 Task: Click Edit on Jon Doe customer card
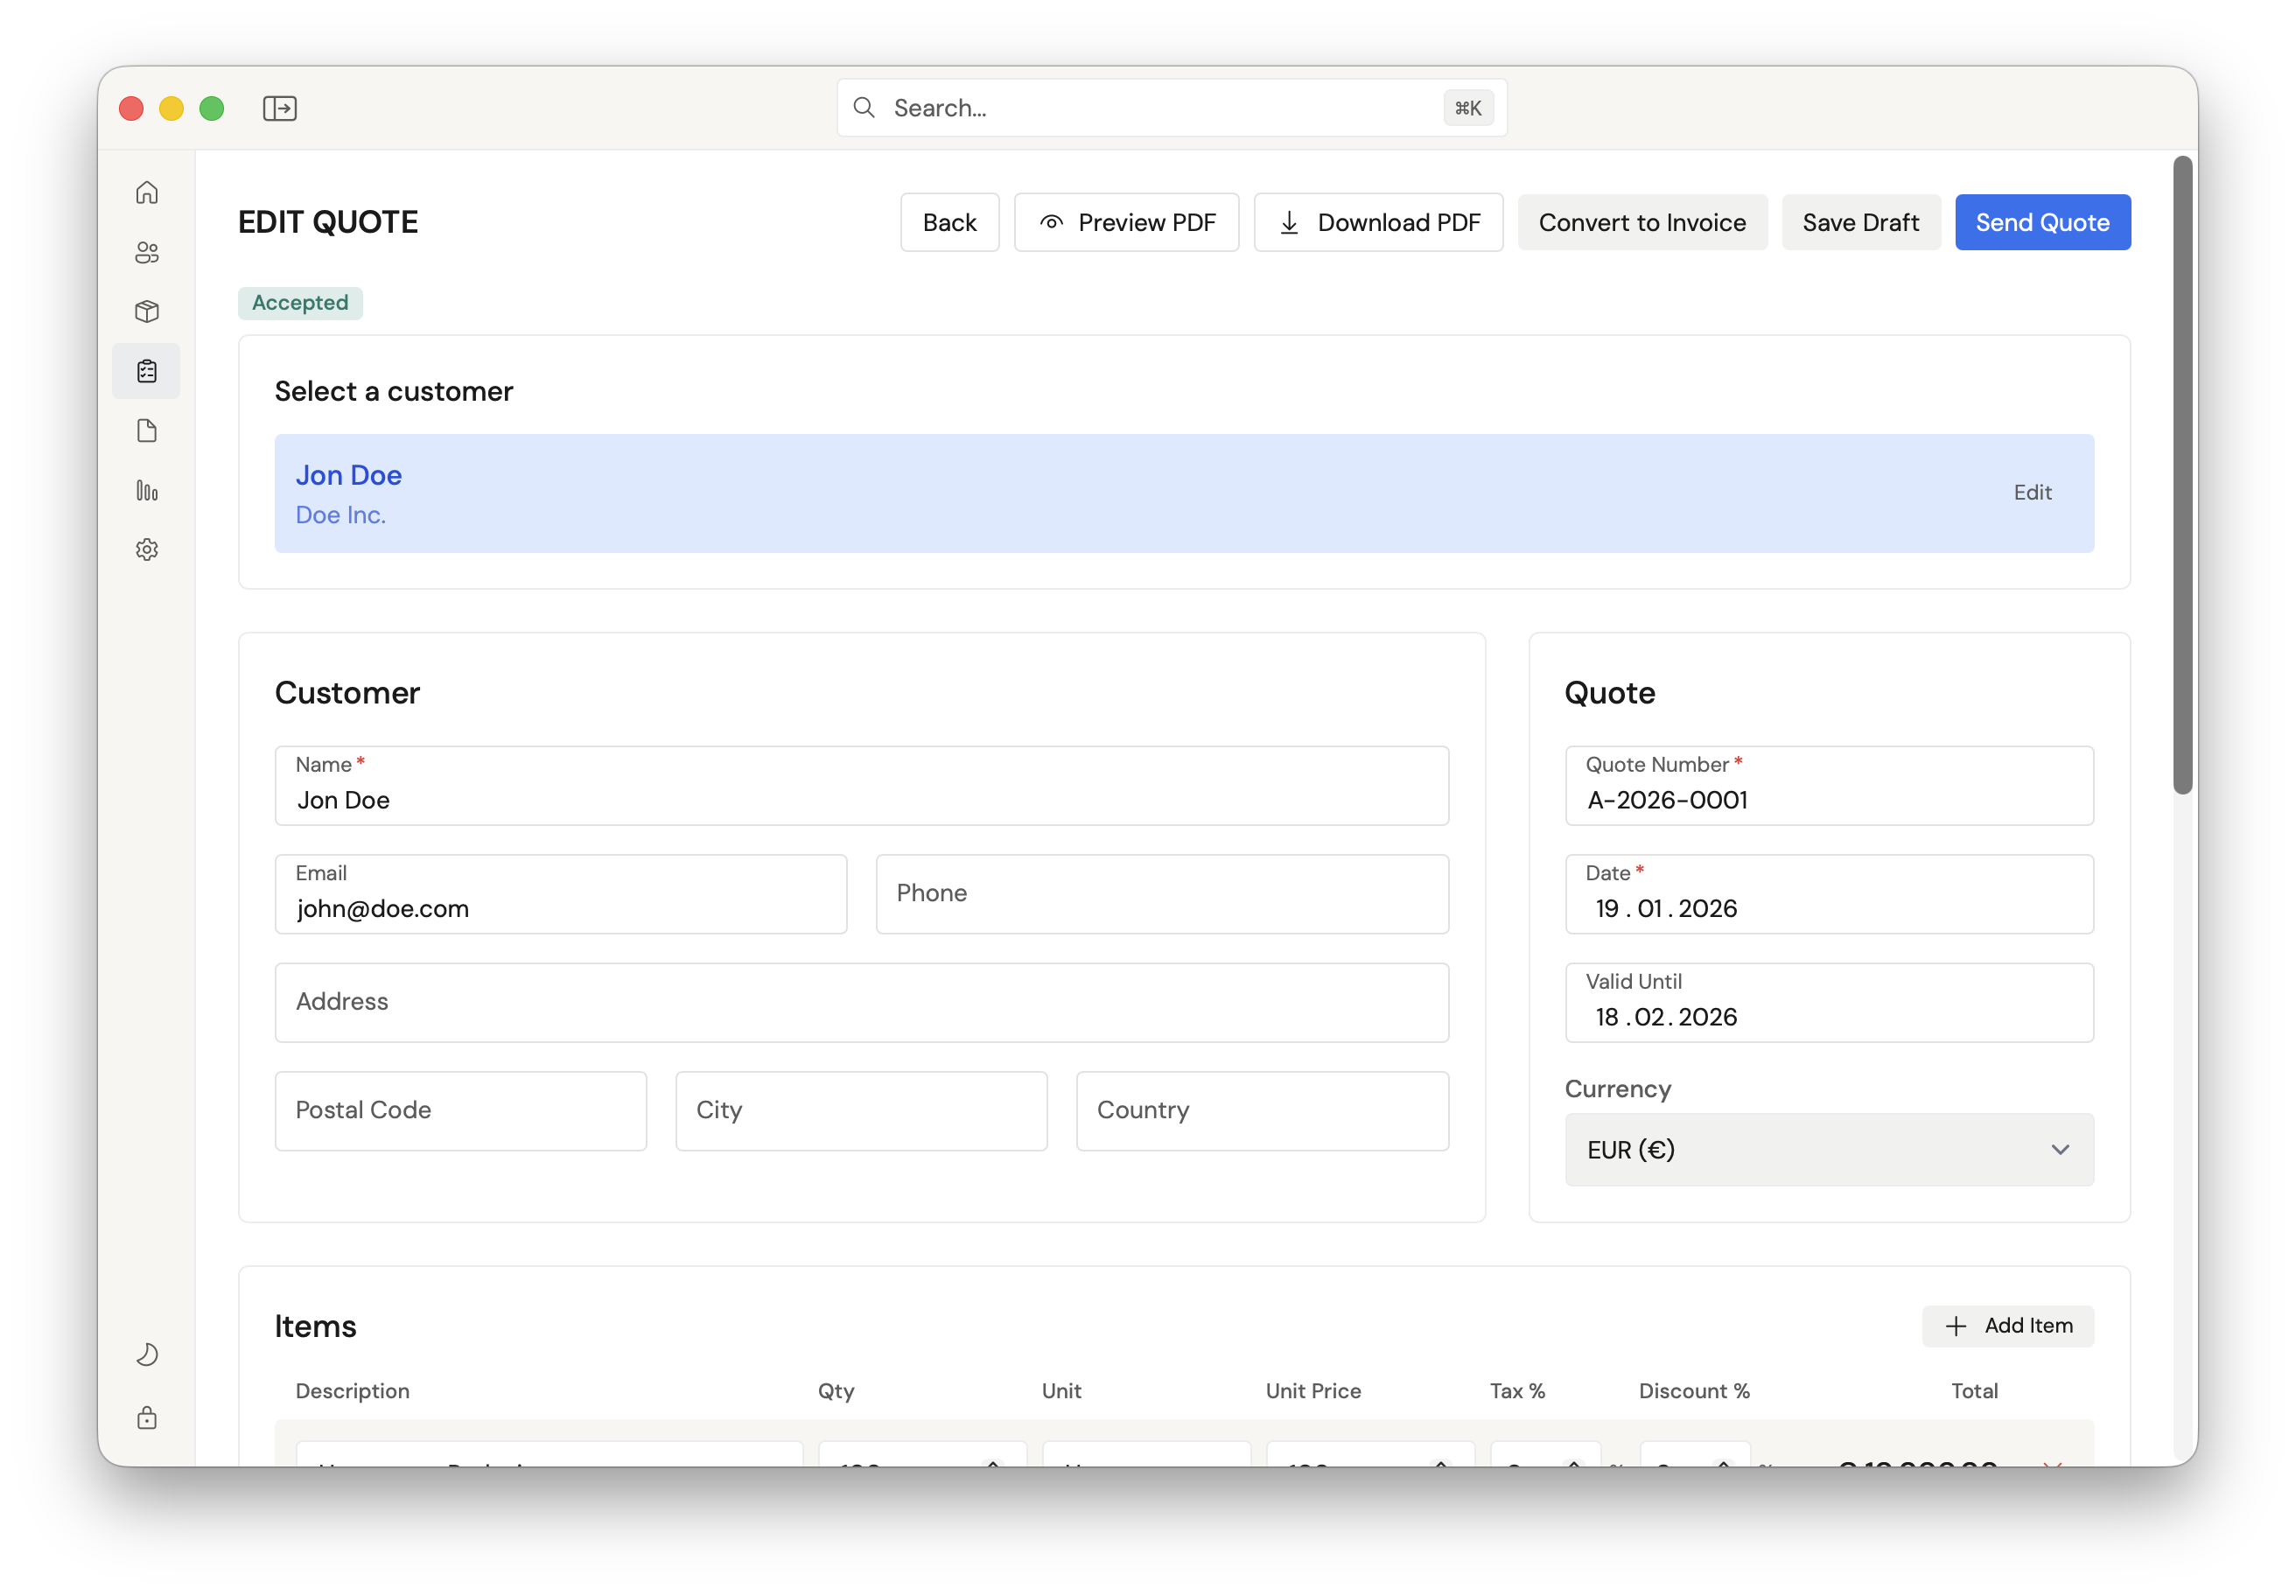(2031, 493)
